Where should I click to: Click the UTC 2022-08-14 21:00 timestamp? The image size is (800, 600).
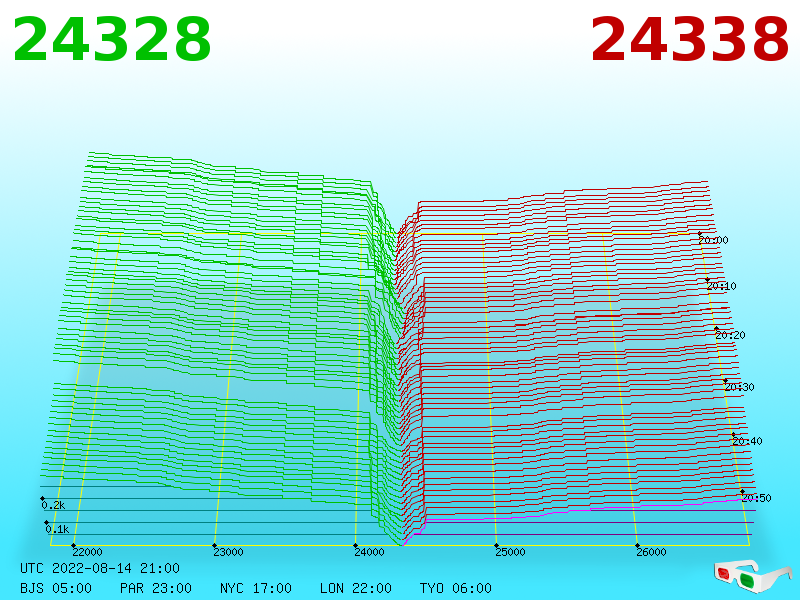coord(100,568)
